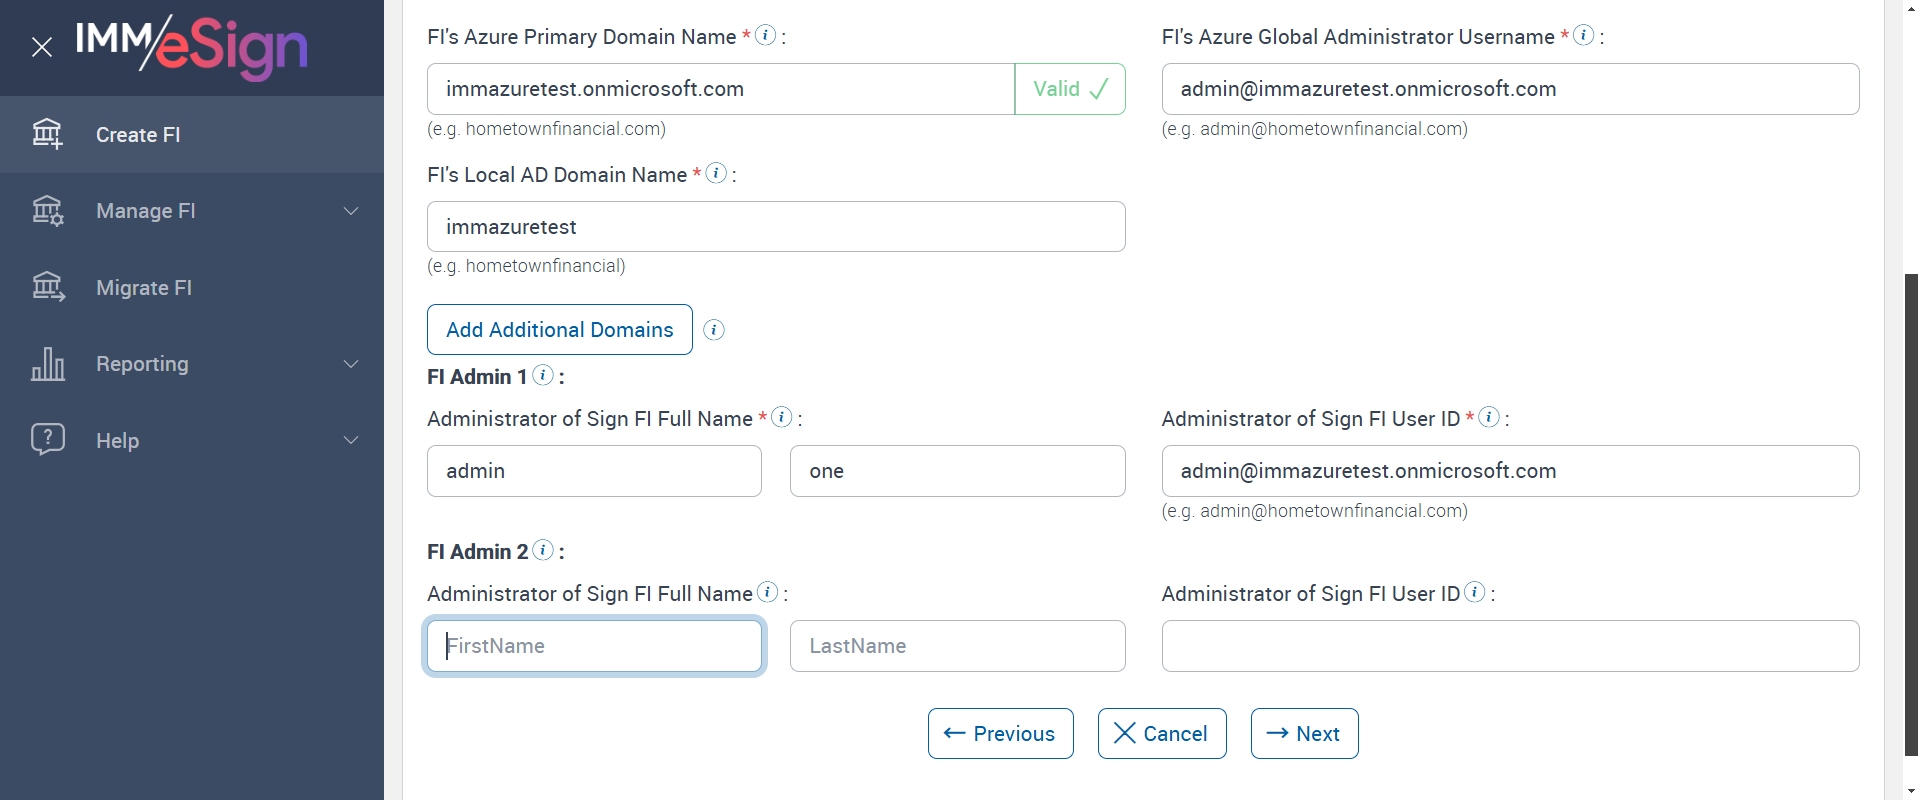The height and width of the screenshot is (800, 1920).
Task: Open the Migrate FI menu item
Action: [144, 288]
